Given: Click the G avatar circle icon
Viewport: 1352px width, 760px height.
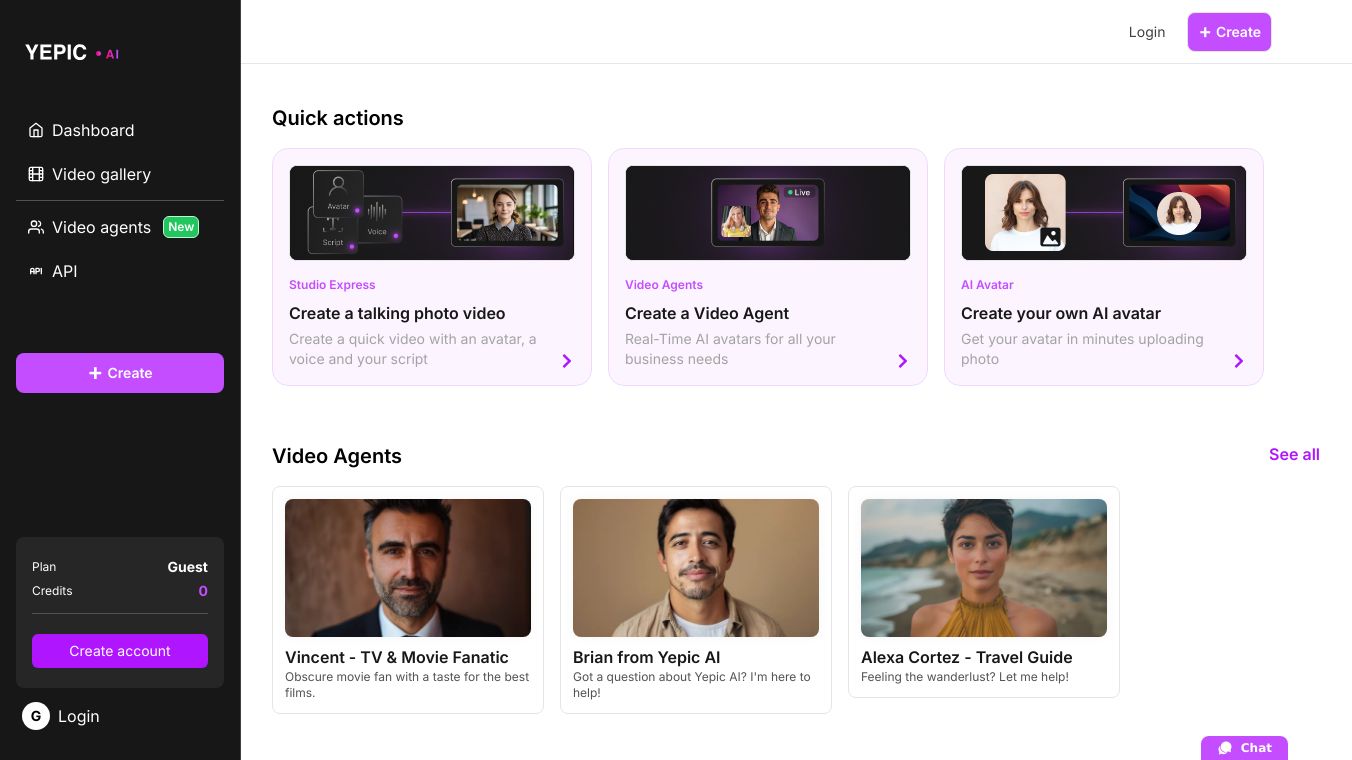Looking at the screenshot, I should click(x=36, y=716).
